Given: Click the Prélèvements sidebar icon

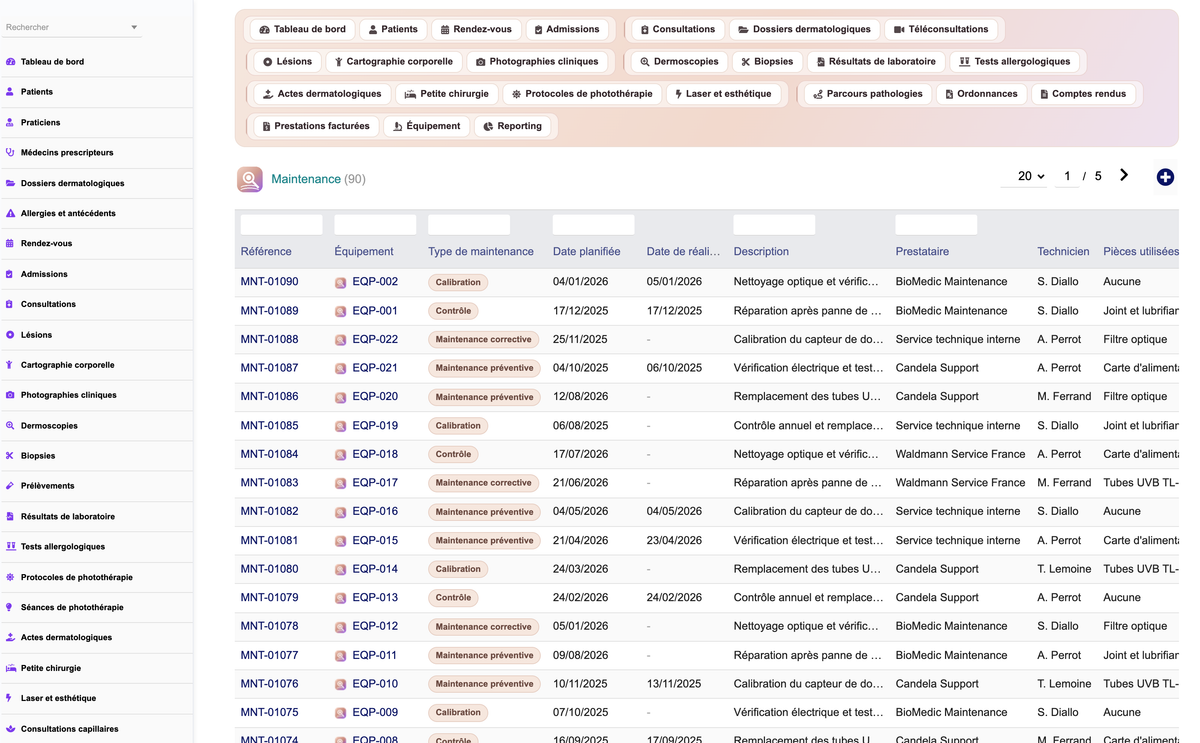Looking at the screenshot, I should tap(10, 486).
